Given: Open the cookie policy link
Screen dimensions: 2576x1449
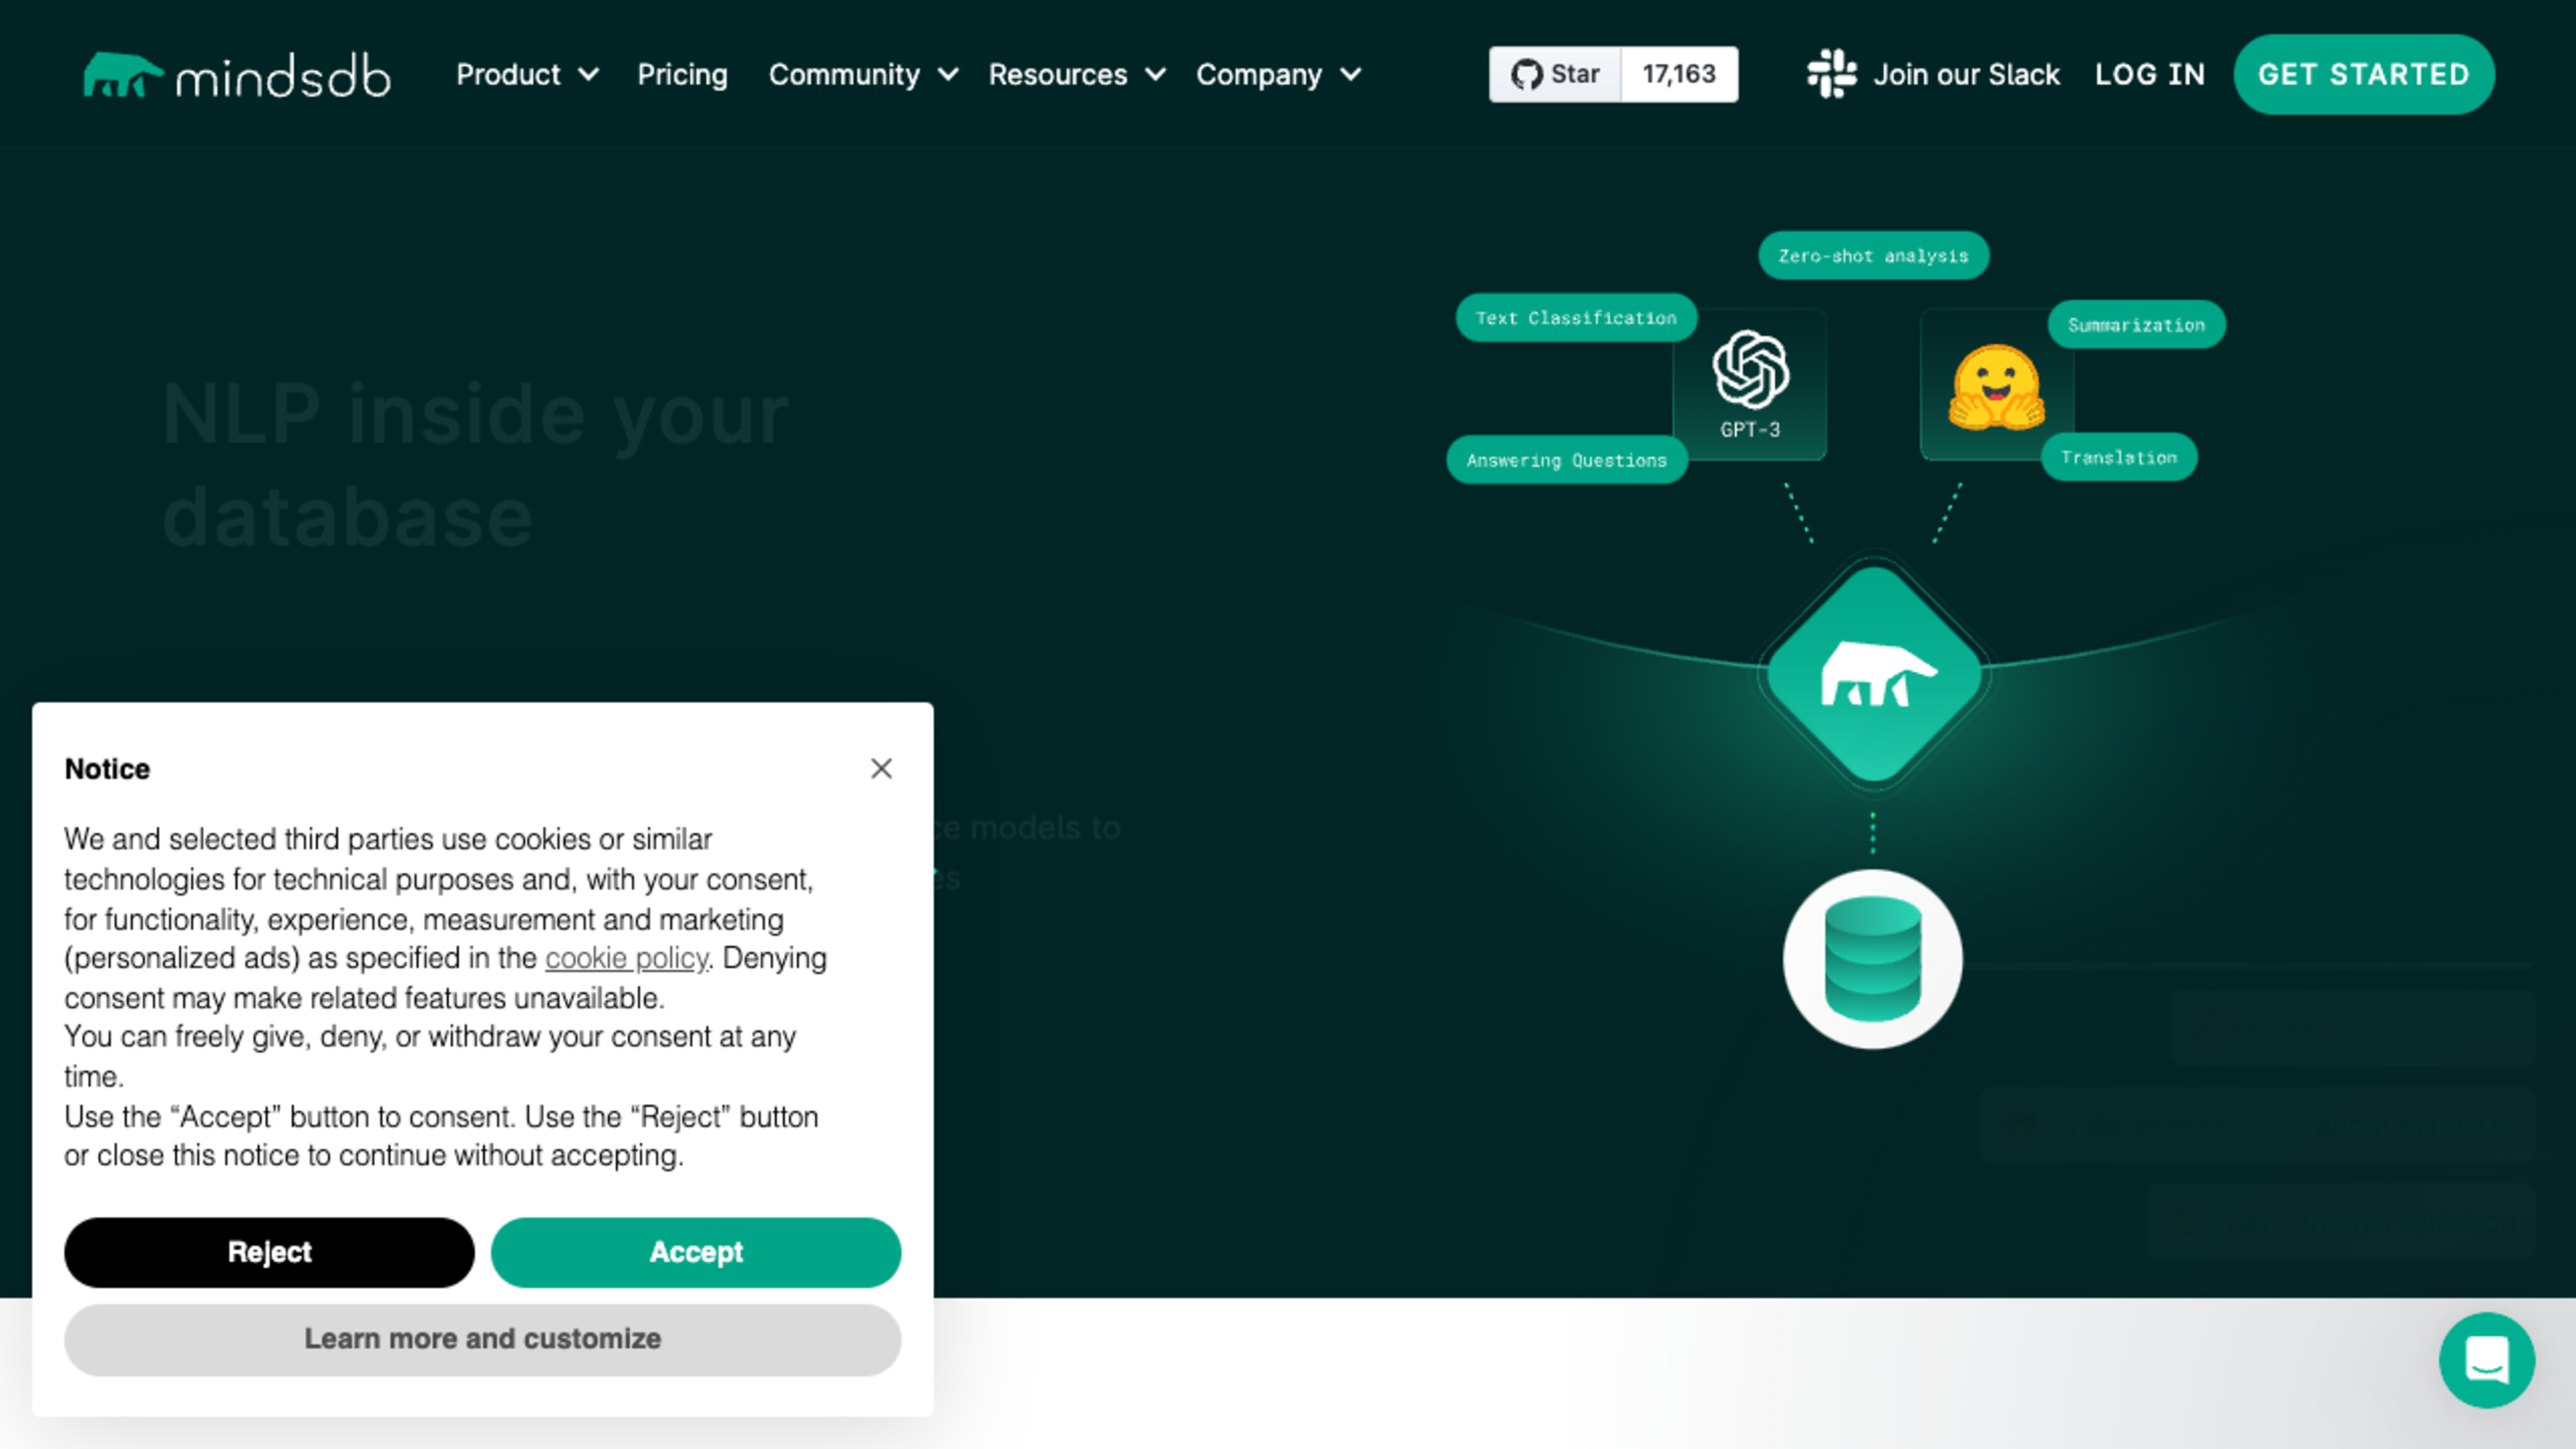Looking at the screenshot, I should coord(626,958).
